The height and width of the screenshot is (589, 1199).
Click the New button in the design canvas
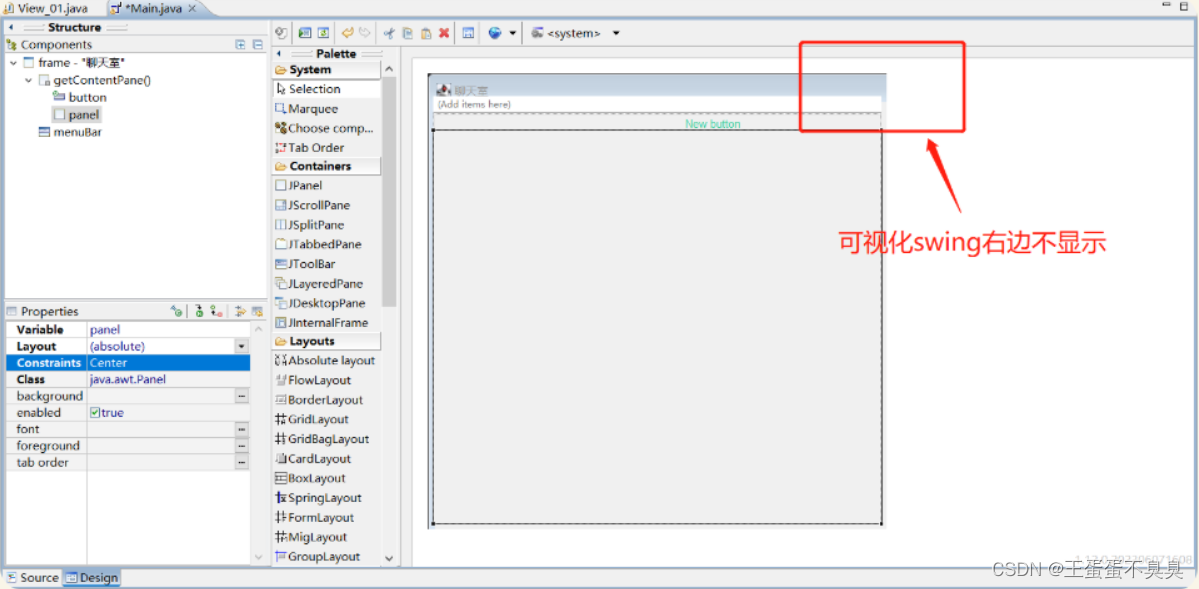(713, 124)
